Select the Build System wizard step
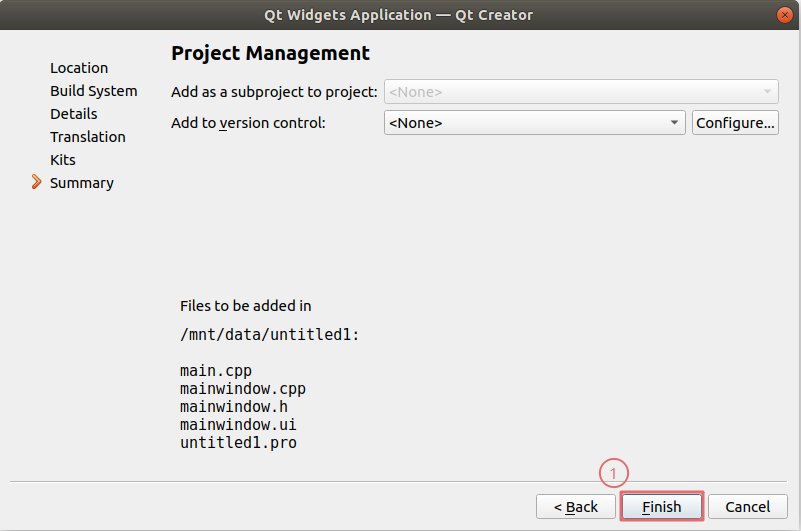The image size is (801, 531). click(x=94, y=91)
